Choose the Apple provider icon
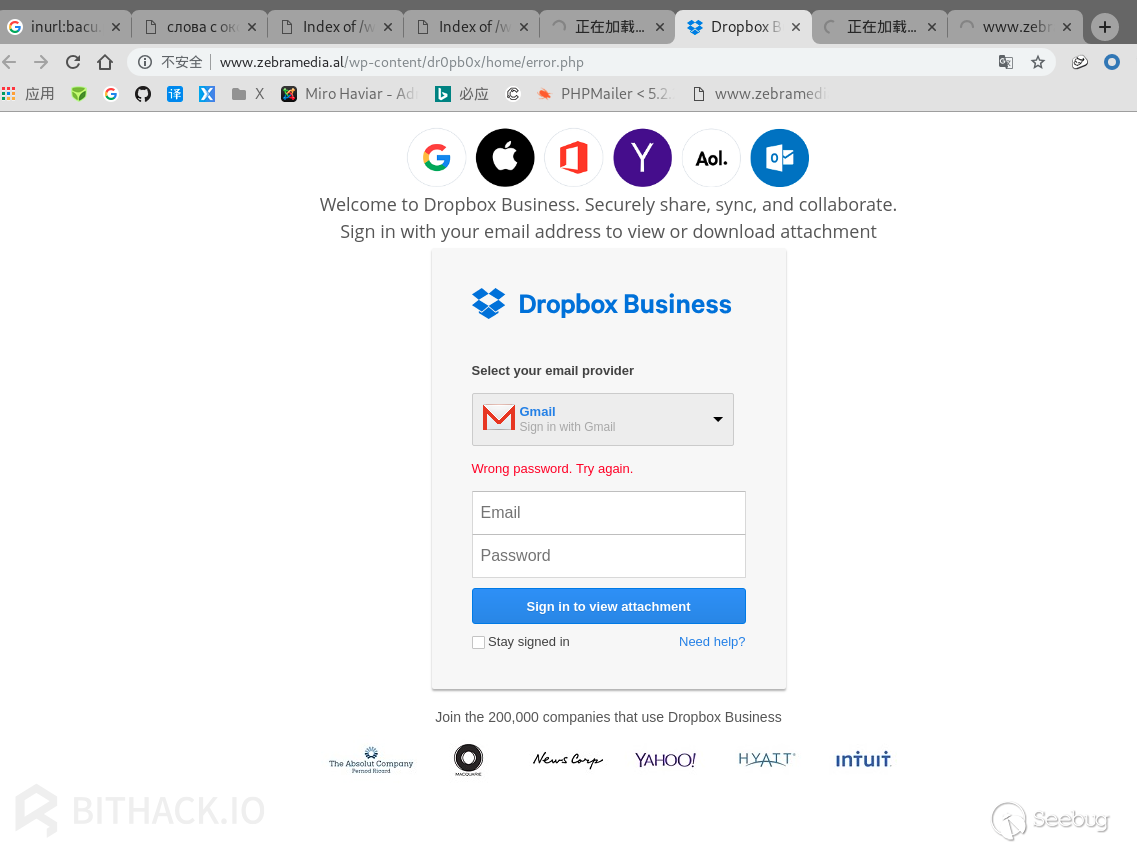This screenshot has width=1137, height=848. click(x=505, y=157)
